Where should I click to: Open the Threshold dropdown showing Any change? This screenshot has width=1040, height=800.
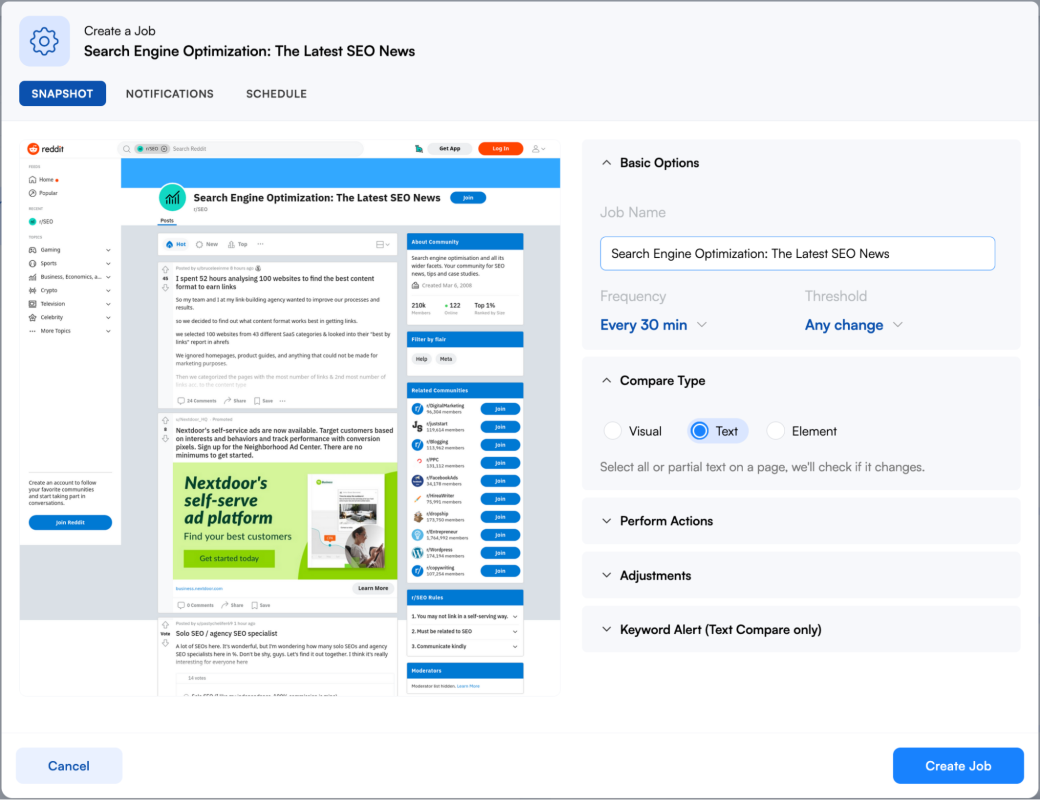tap(854, 325)
